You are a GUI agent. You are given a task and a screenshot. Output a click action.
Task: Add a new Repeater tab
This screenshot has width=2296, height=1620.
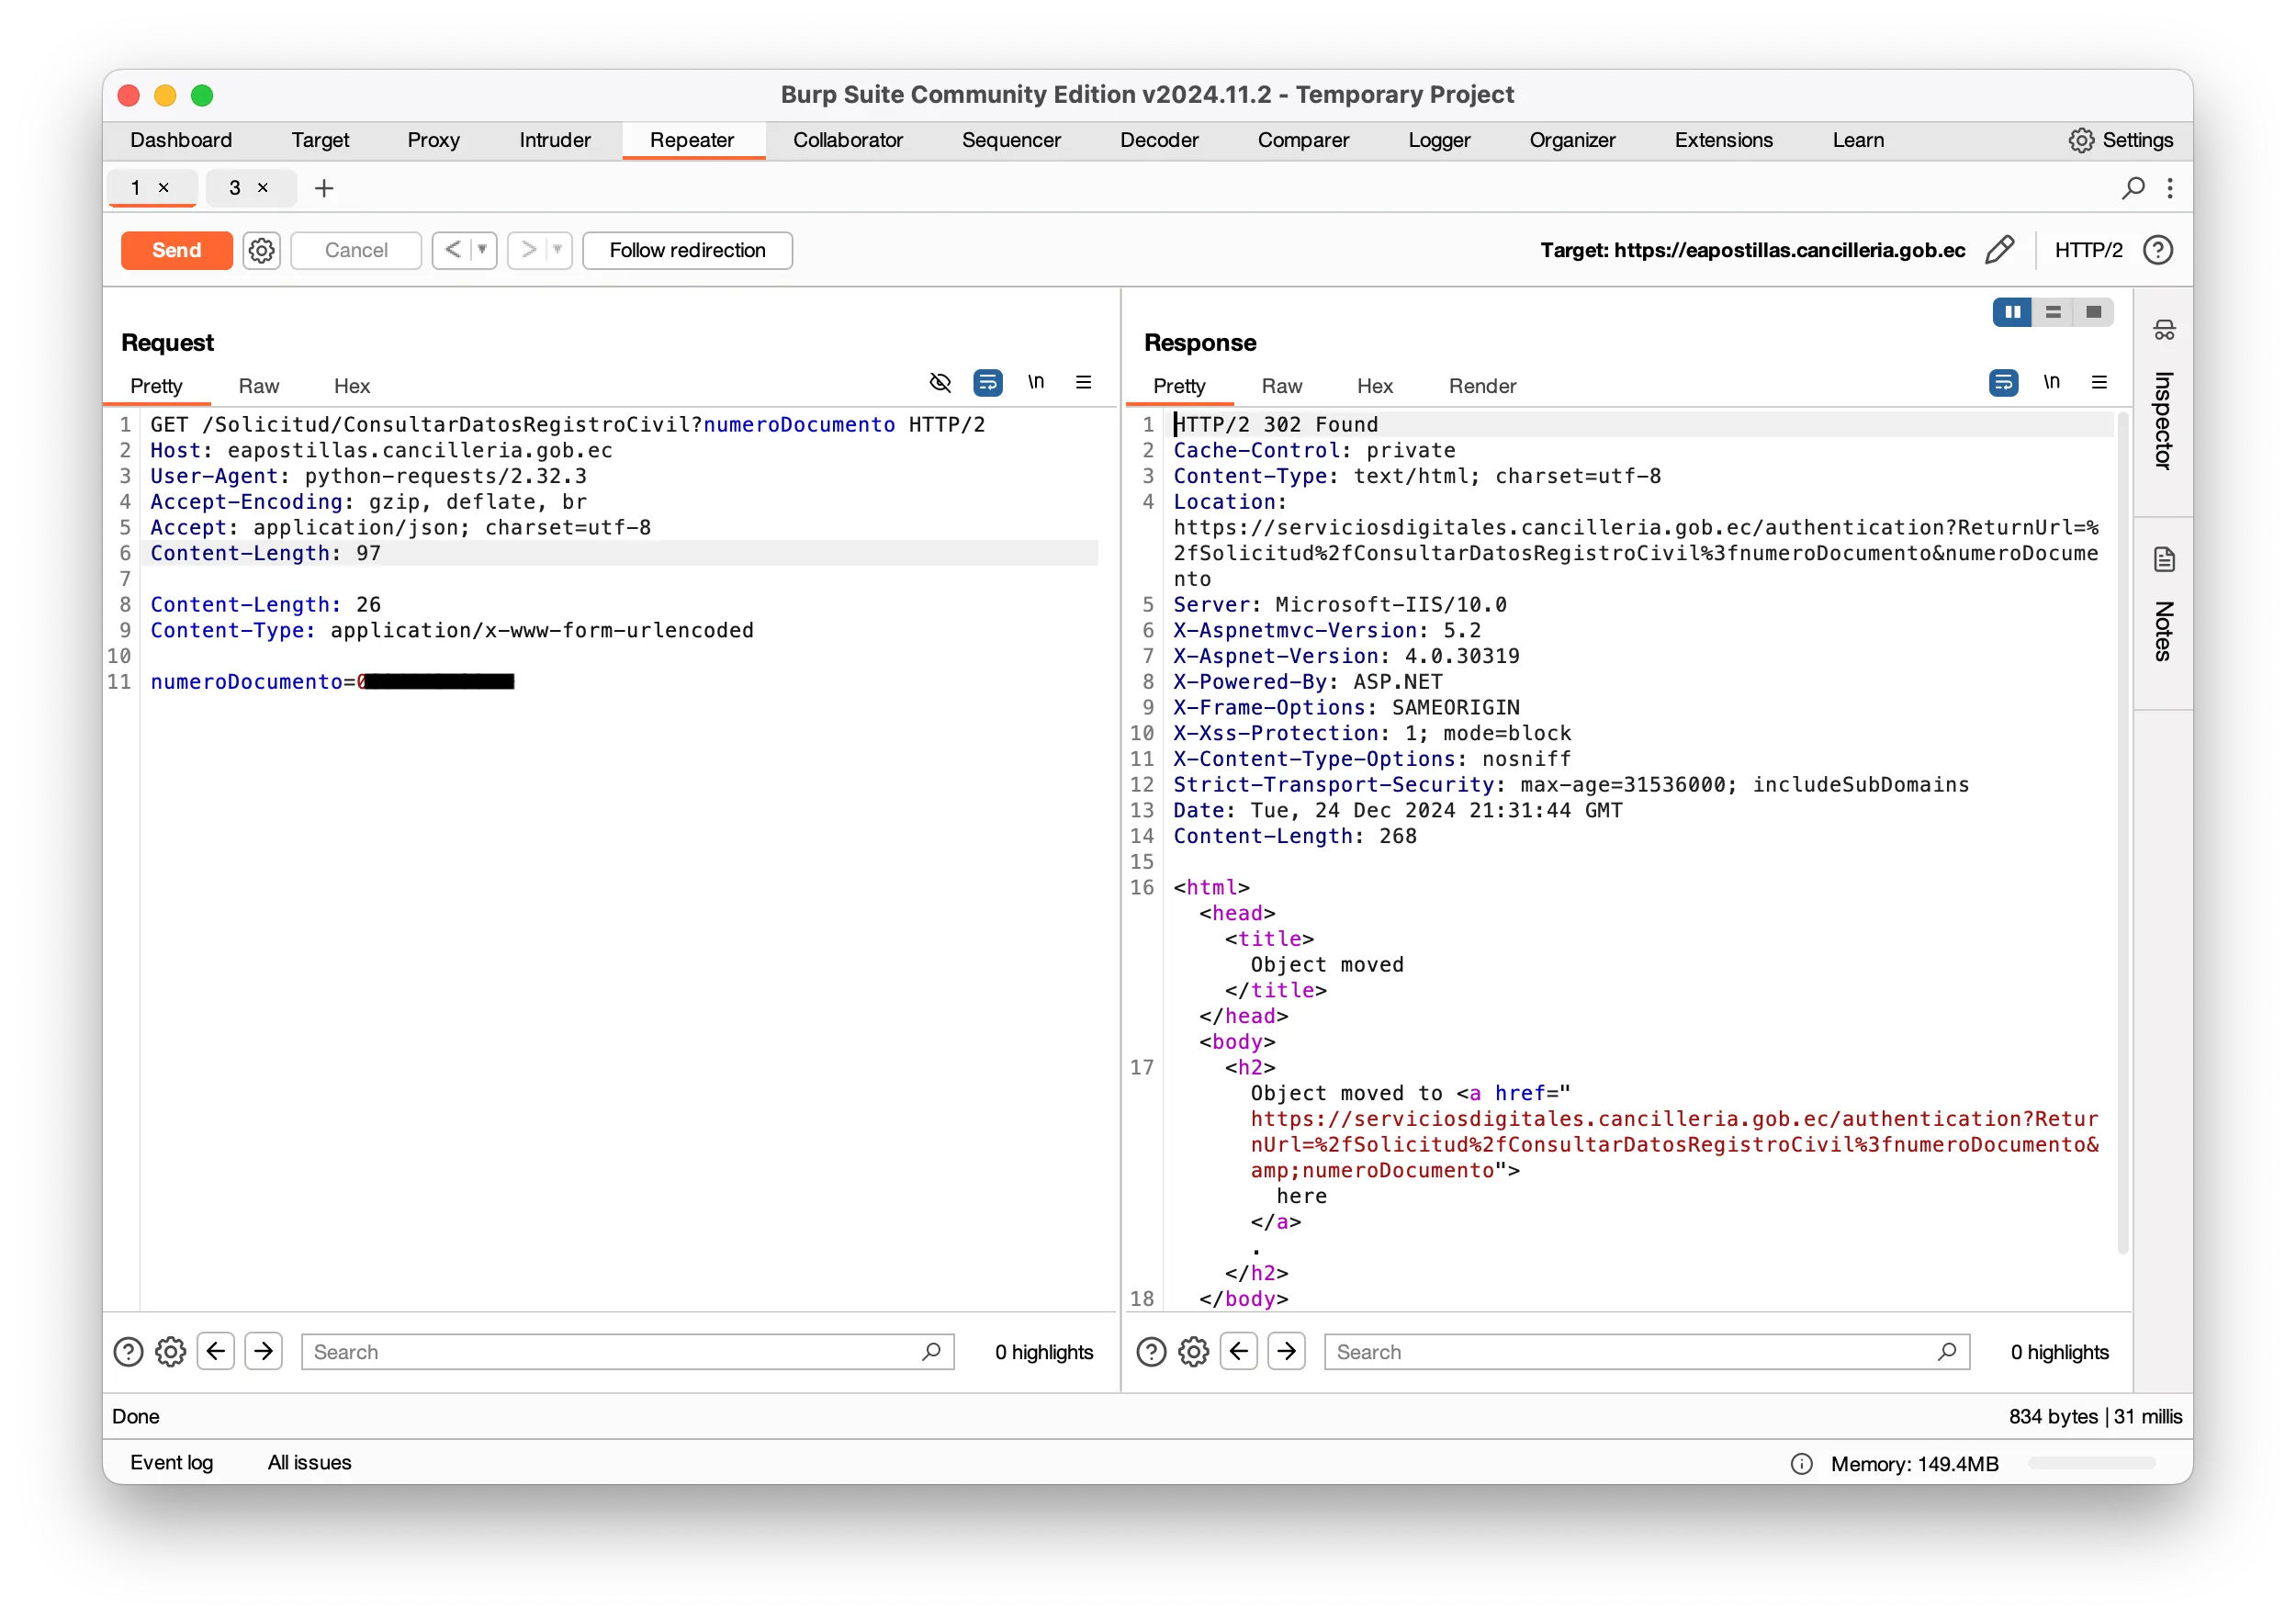coord(324,188)
